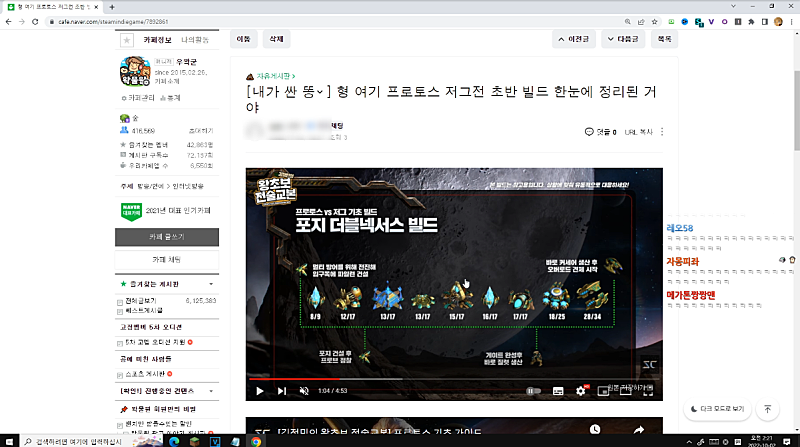800x447 pixels.
Task: Click the share page icon in address bar
Action: (641, 21)
